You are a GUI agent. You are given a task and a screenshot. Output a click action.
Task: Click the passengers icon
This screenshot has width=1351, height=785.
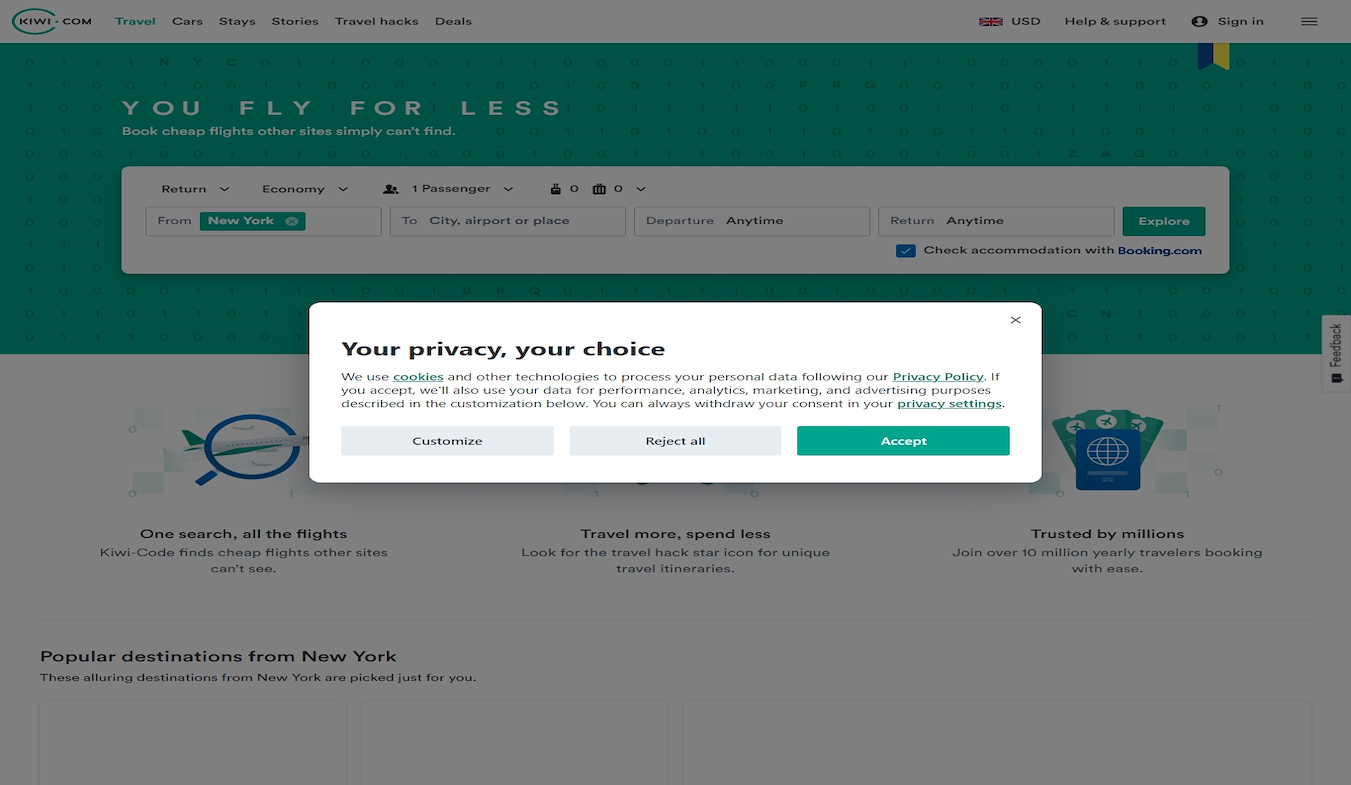pyautogui.click(x=391, y=189)
